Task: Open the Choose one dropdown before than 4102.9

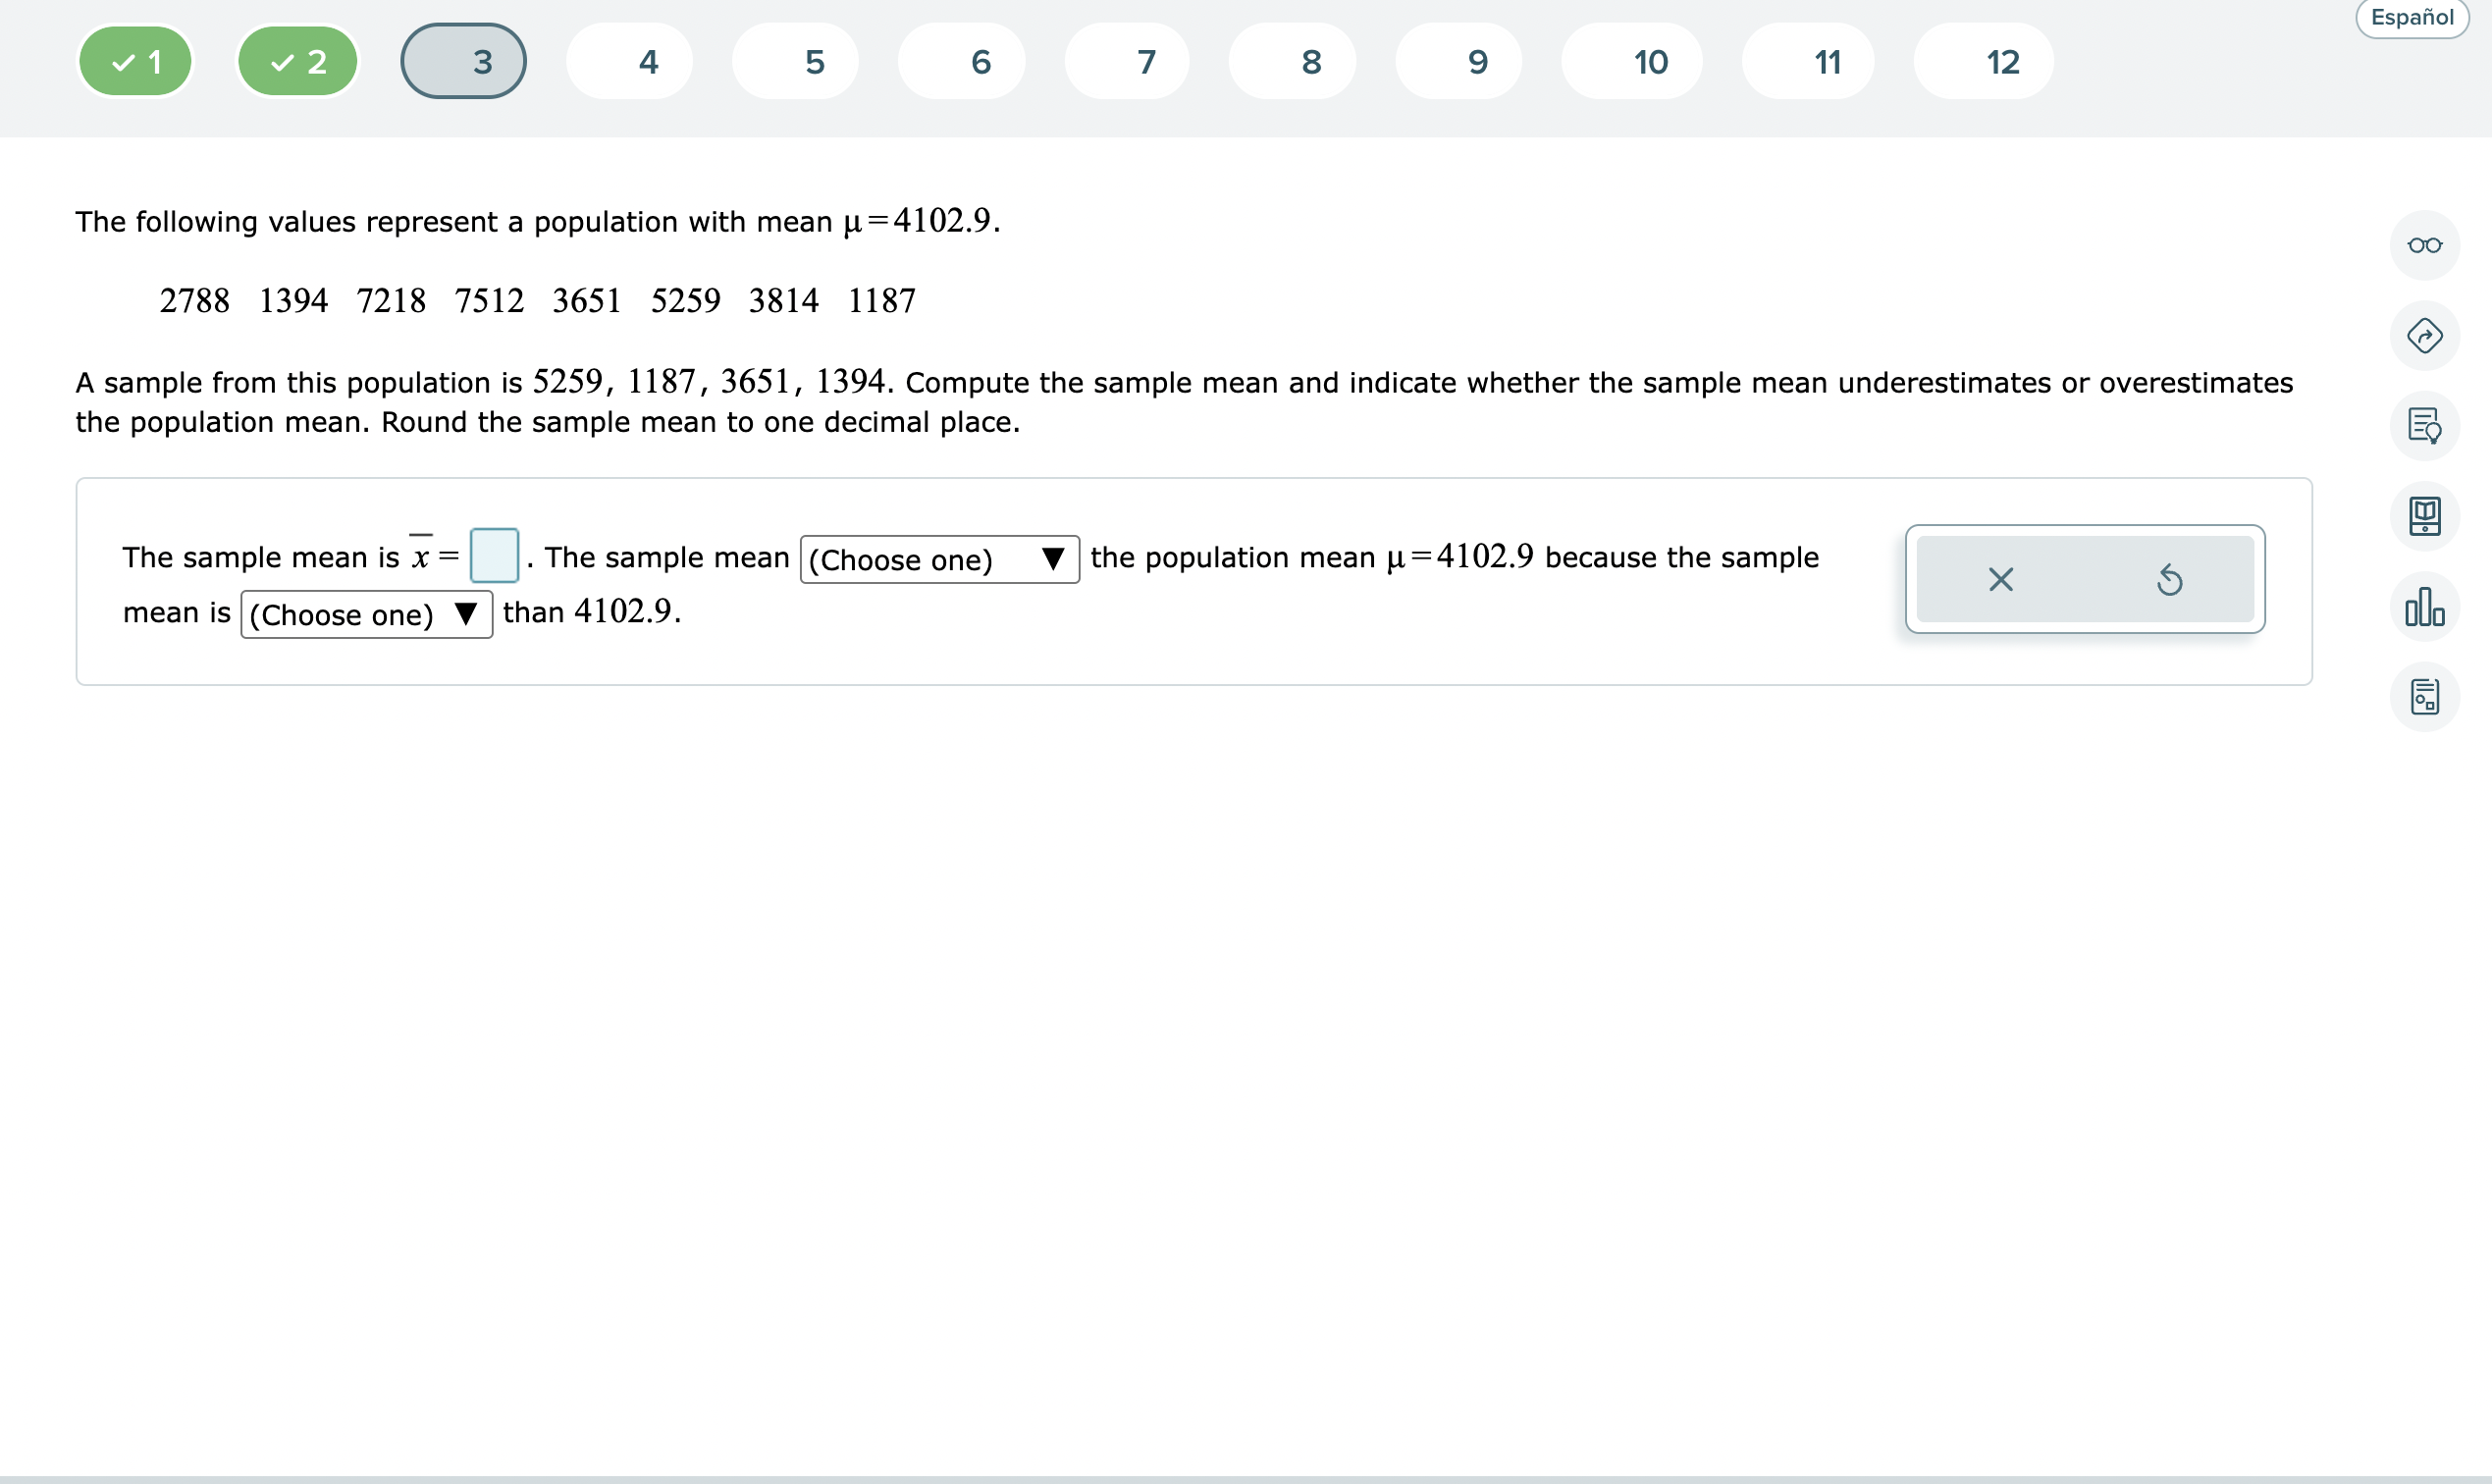Action: click(x=366, y=614)
